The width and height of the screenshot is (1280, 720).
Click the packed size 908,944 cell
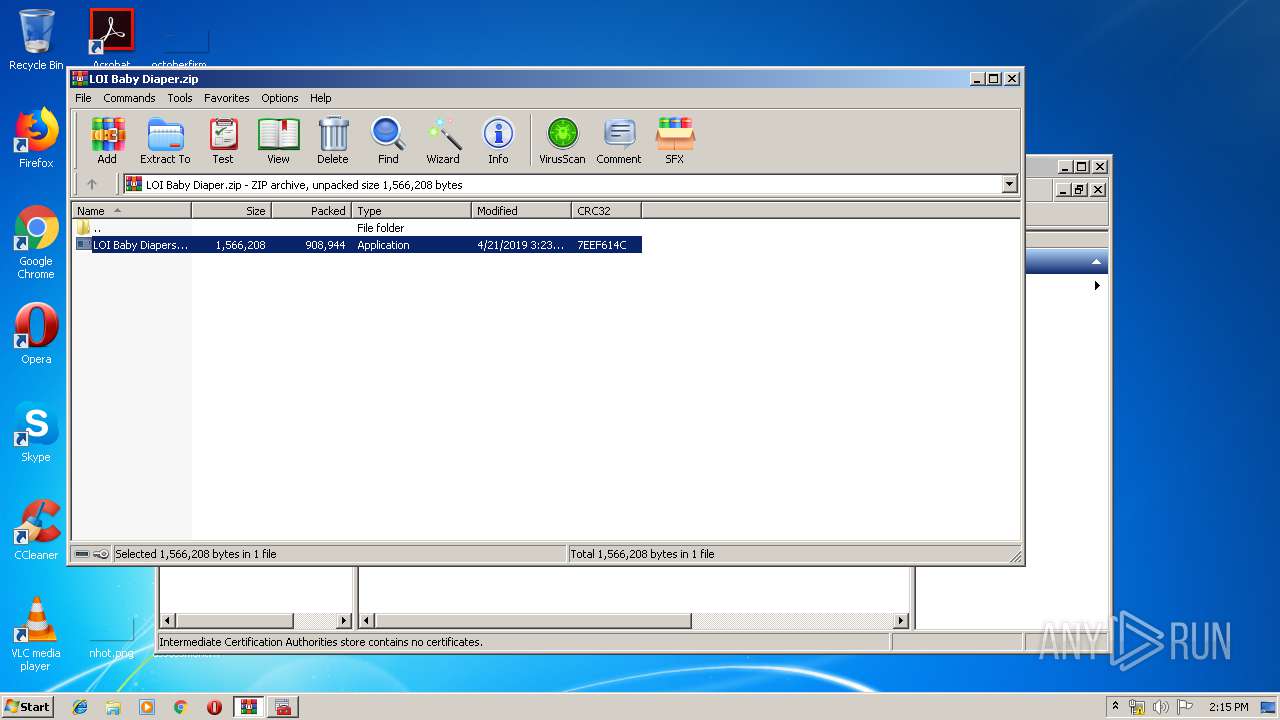325,245
